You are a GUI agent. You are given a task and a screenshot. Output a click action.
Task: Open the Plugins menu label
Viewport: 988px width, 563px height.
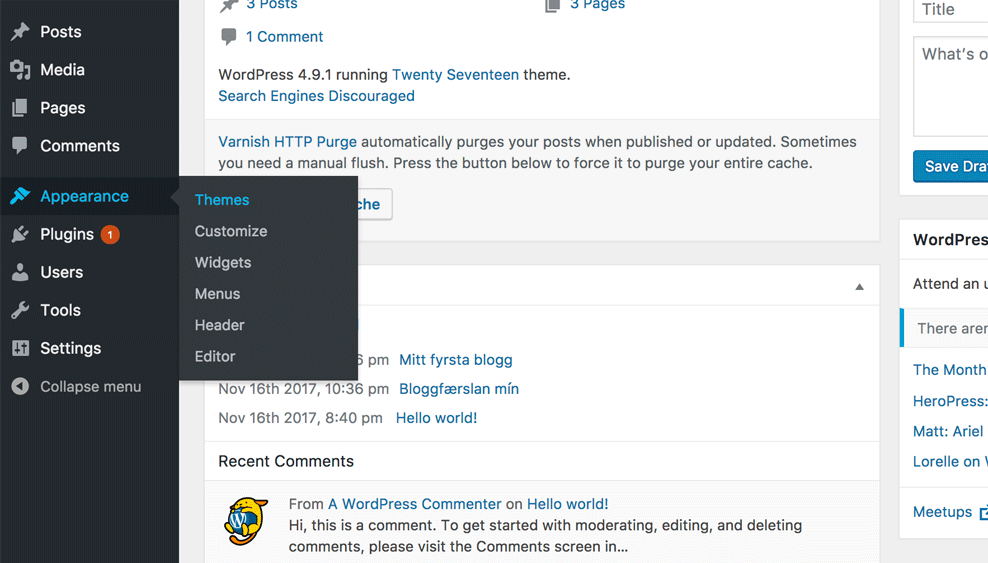67,234
